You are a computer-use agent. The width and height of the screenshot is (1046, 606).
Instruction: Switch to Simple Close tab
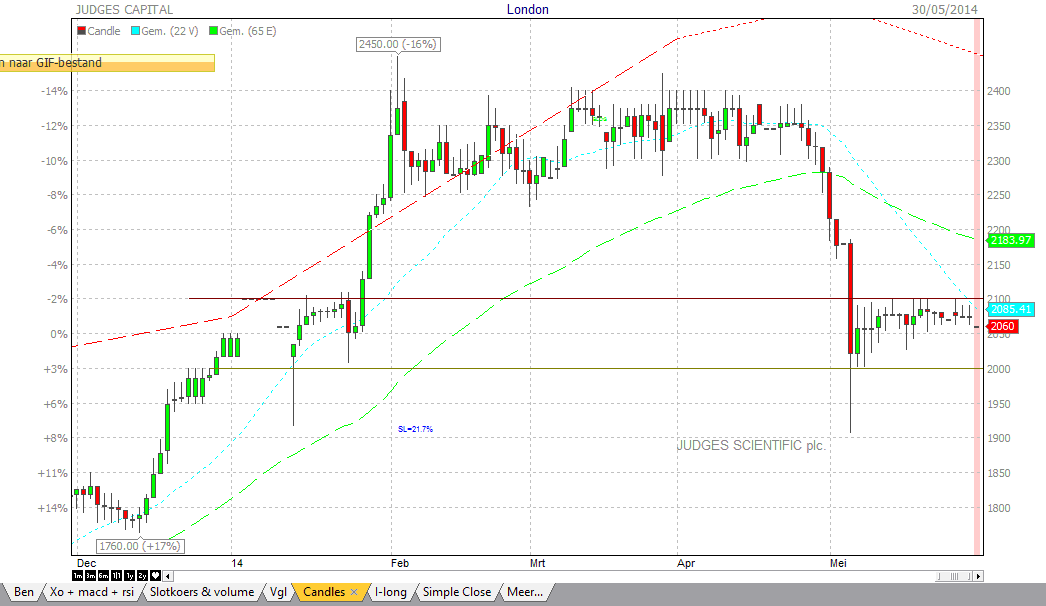pos(457,592)
